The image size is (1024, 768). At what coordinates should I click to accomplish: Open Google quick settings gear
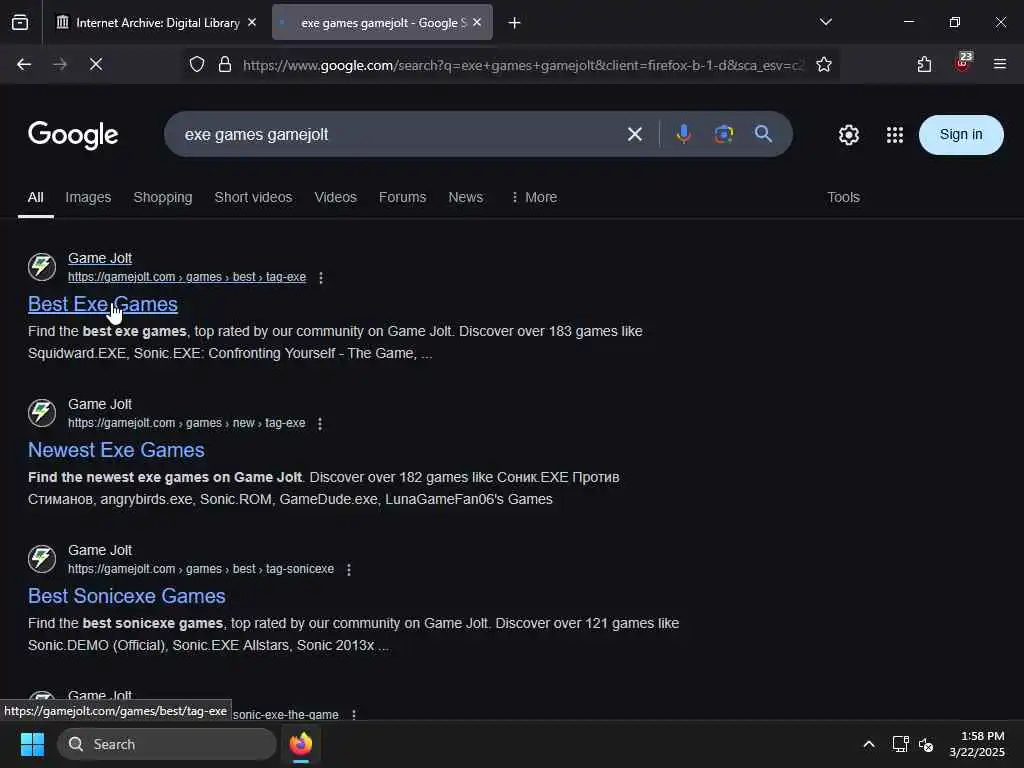(x=848, y=135)
